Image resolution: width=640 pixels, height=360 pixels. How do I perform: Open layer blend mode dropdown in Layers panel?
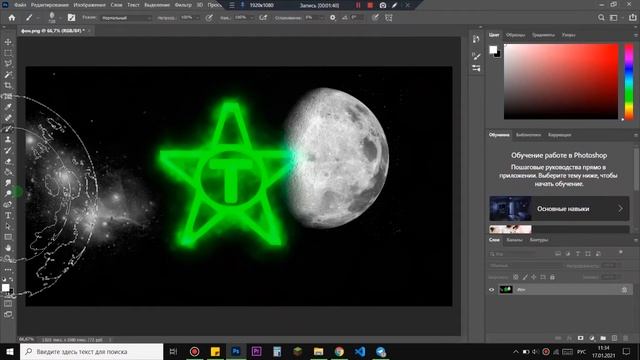tap(525, 266)
